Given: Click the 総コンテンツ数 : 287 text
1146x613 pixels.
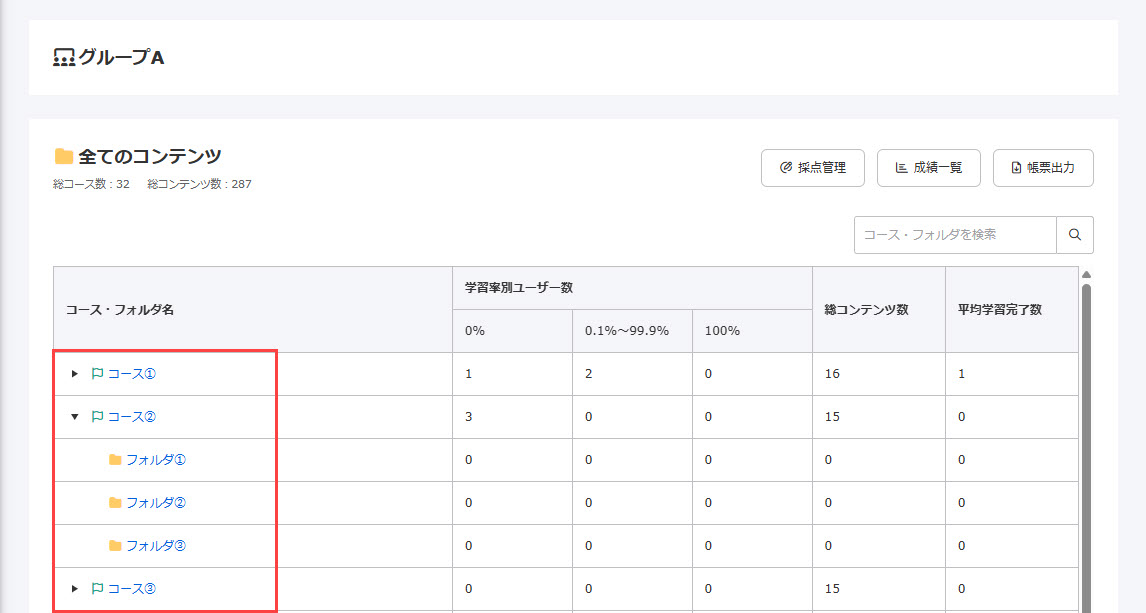Looking at the screenshot, I should [199, 184].
